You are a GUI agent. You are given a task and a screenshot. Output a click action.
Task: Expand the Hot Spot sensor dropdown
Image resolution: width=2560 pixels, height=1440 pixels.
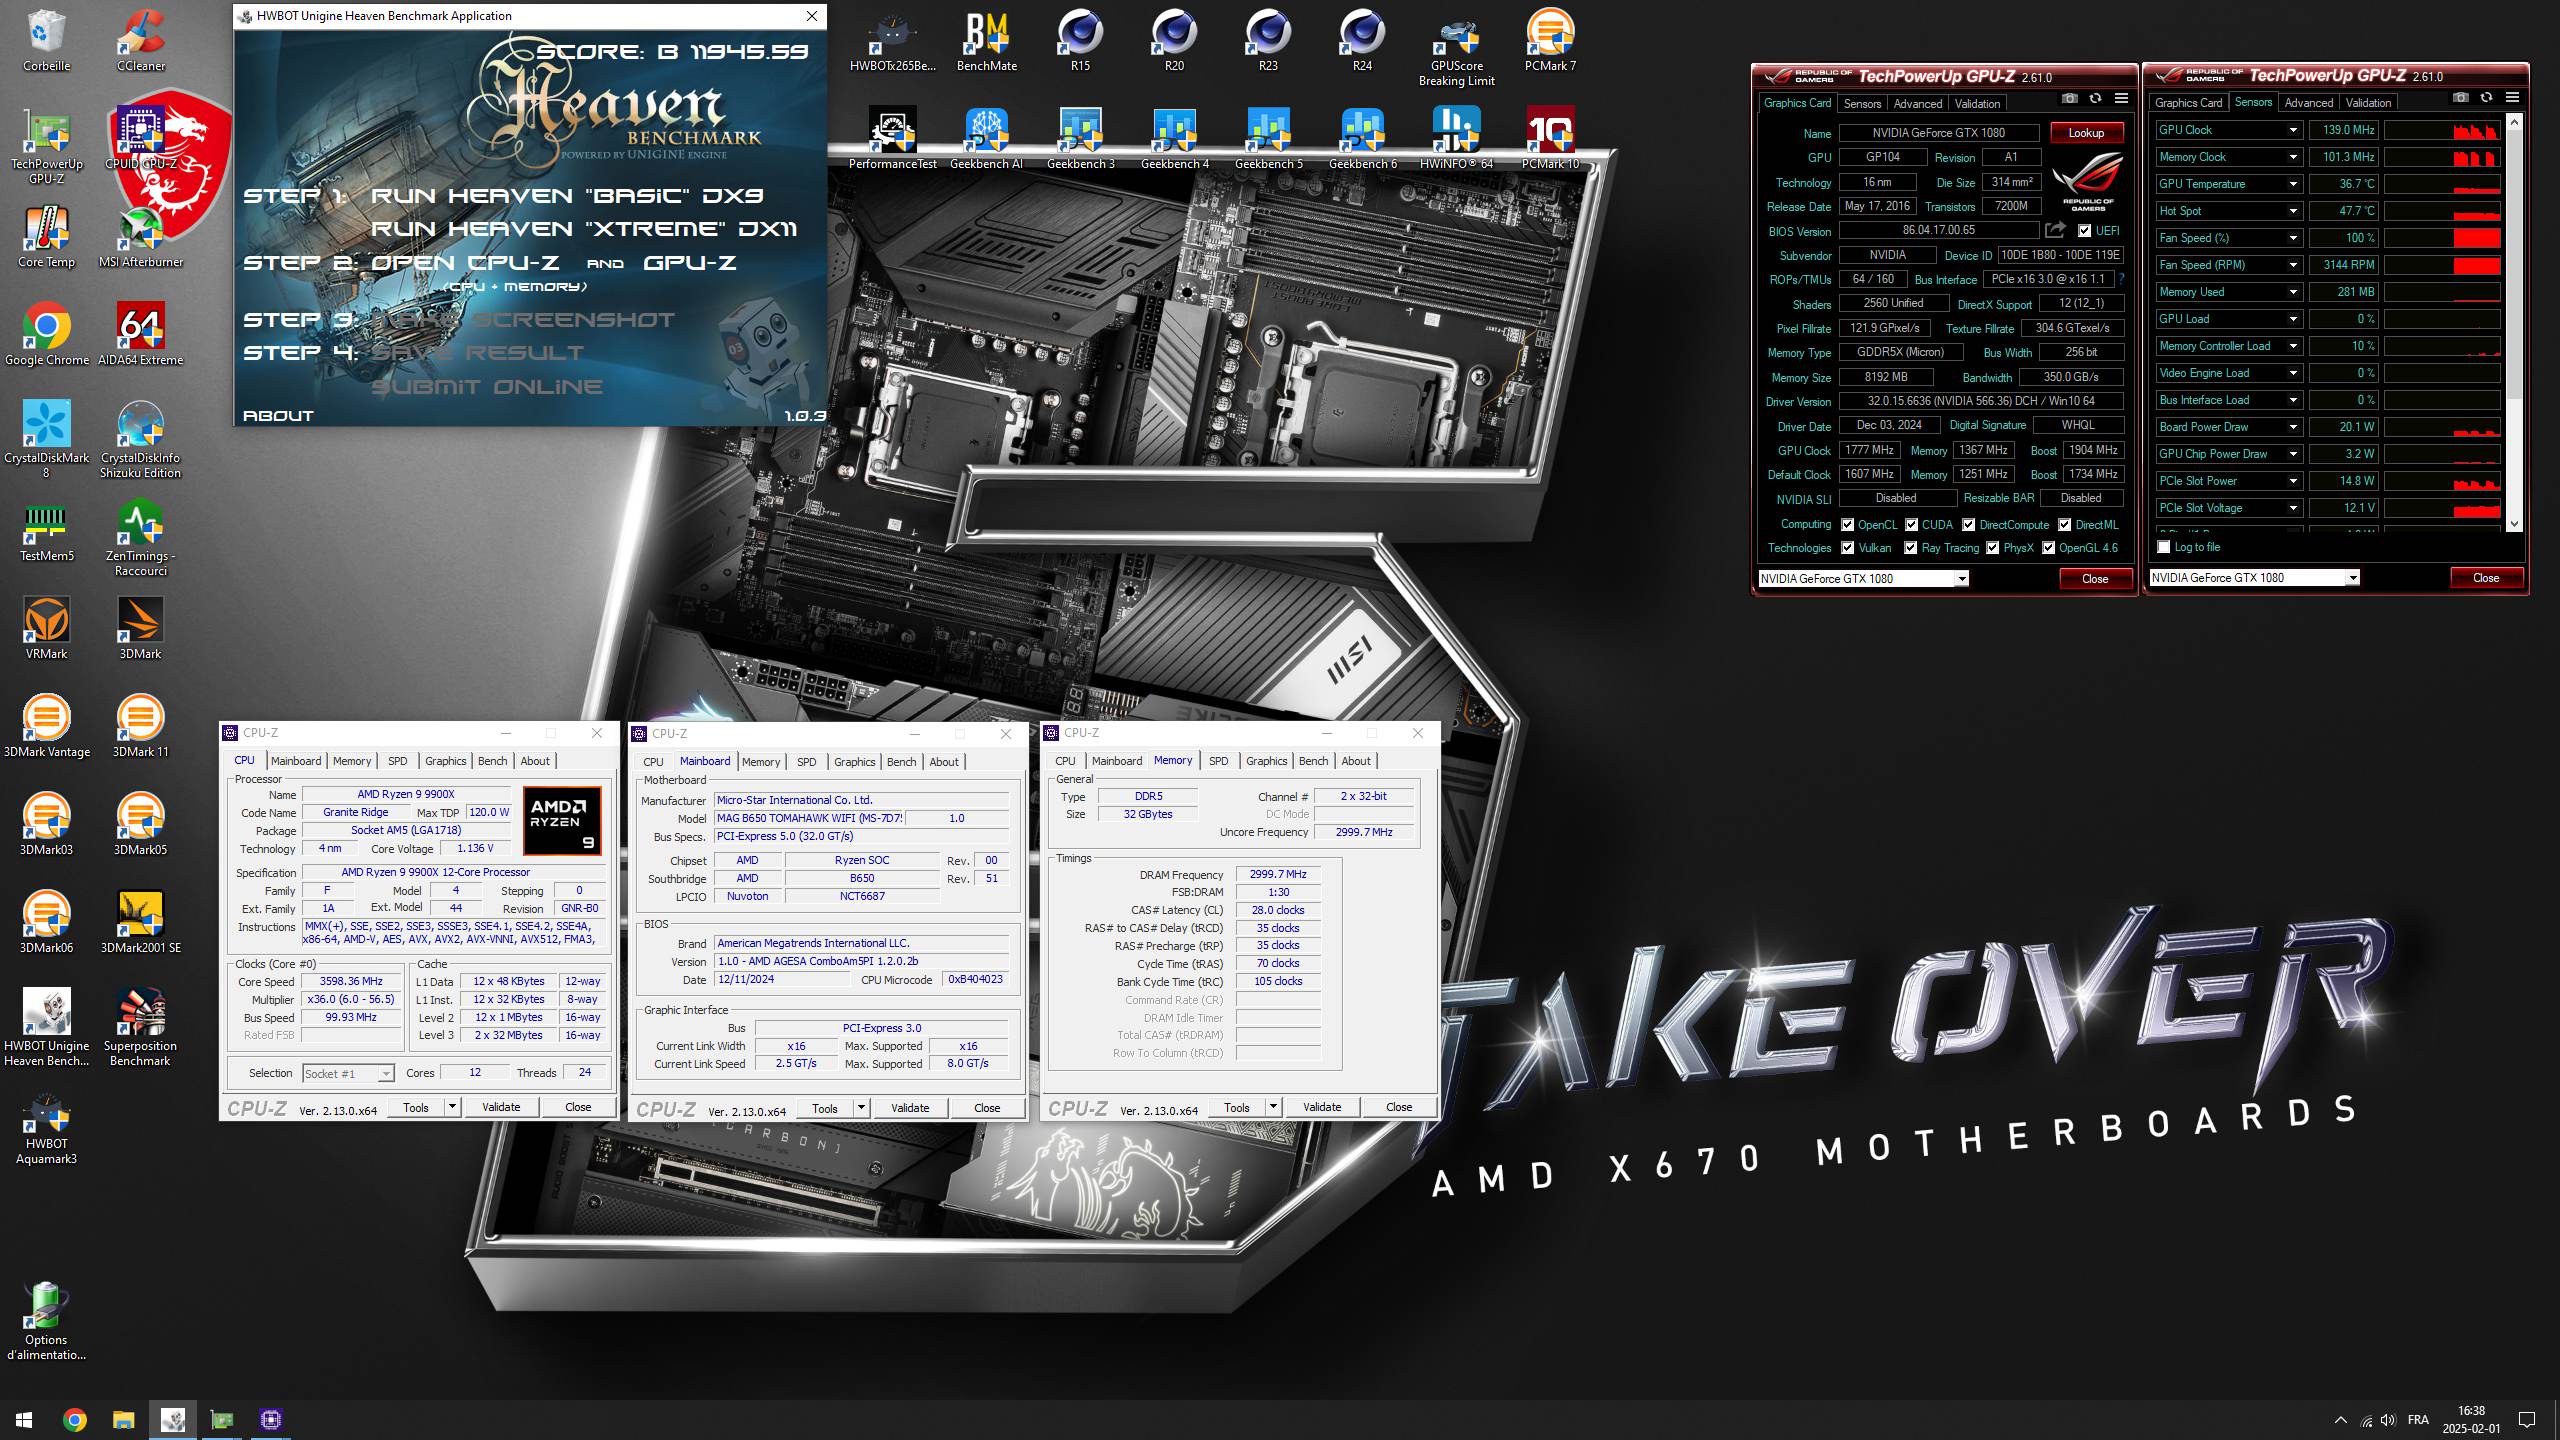point(2293,211)
